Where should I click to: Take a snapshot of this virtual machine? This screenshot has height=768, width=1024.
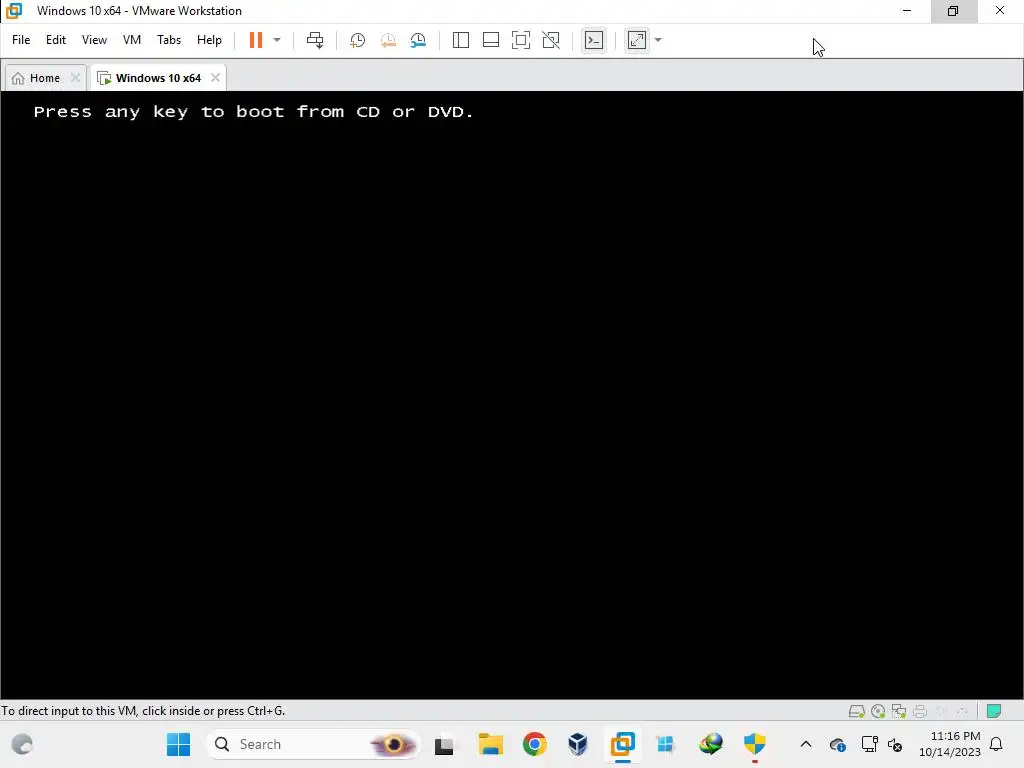coord(357,40)
